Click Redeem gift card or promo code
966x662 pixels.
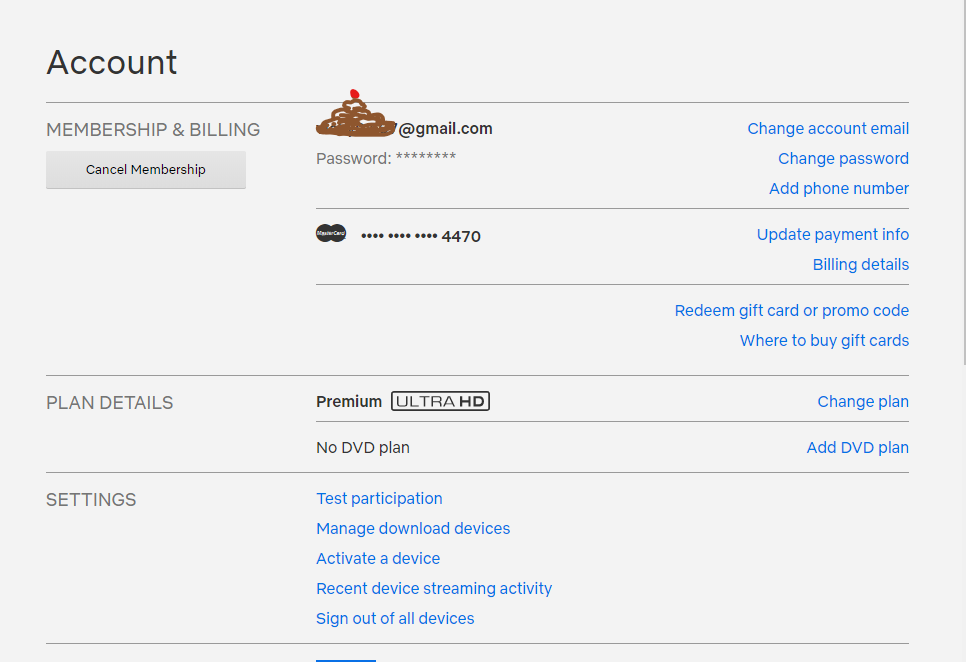tap(792, 311)
